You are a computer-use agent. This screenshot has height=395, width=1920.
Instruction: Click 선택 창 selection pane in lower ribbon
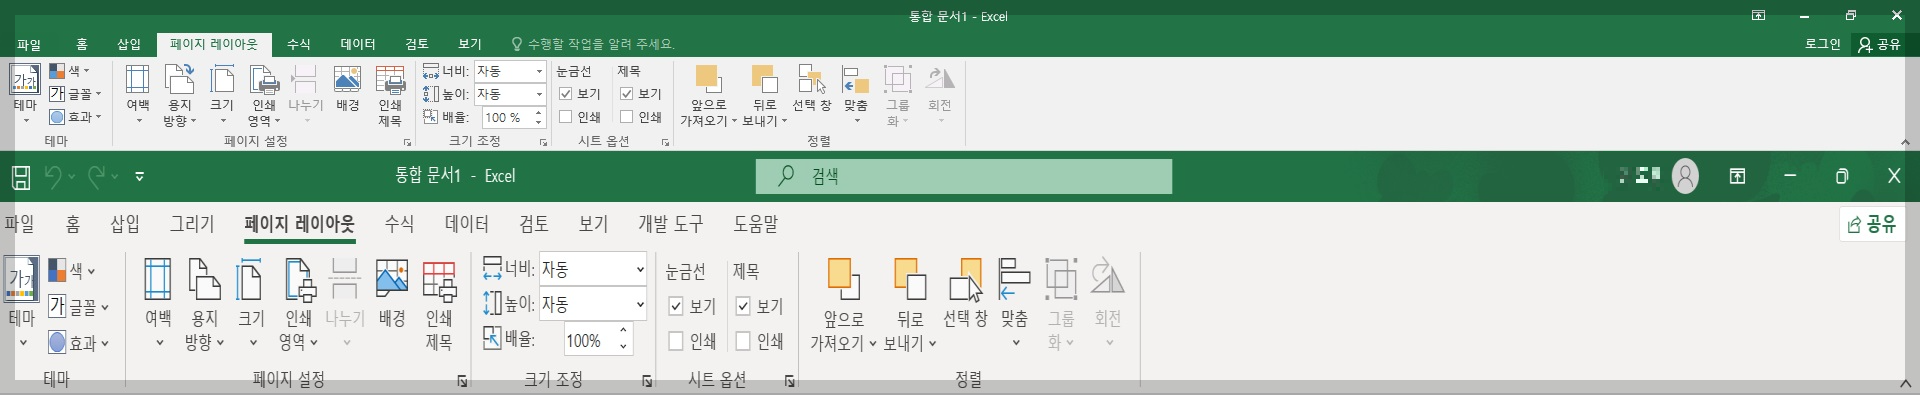(x=965, y=292)
